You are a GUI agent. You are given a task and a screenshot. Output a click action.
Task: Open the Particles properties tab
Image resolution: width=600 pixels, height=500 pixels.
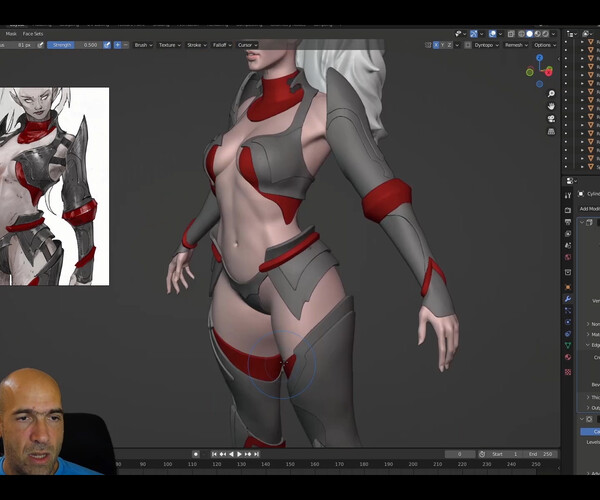point(568,311)
